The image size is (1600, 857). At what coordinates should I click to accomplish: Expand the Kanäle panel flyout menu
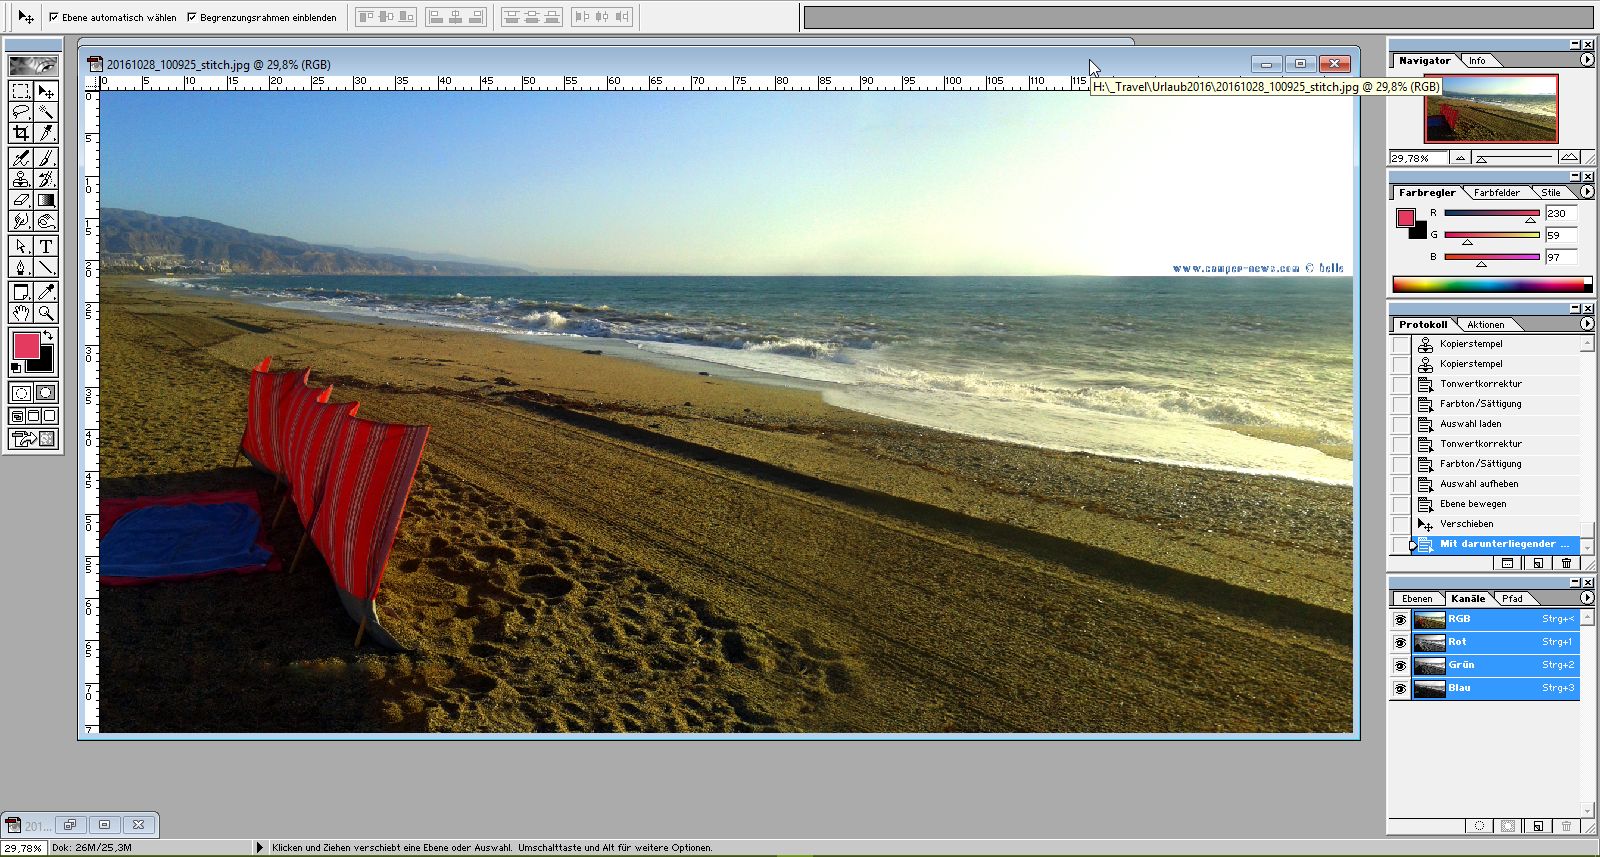click(1587, 598)
